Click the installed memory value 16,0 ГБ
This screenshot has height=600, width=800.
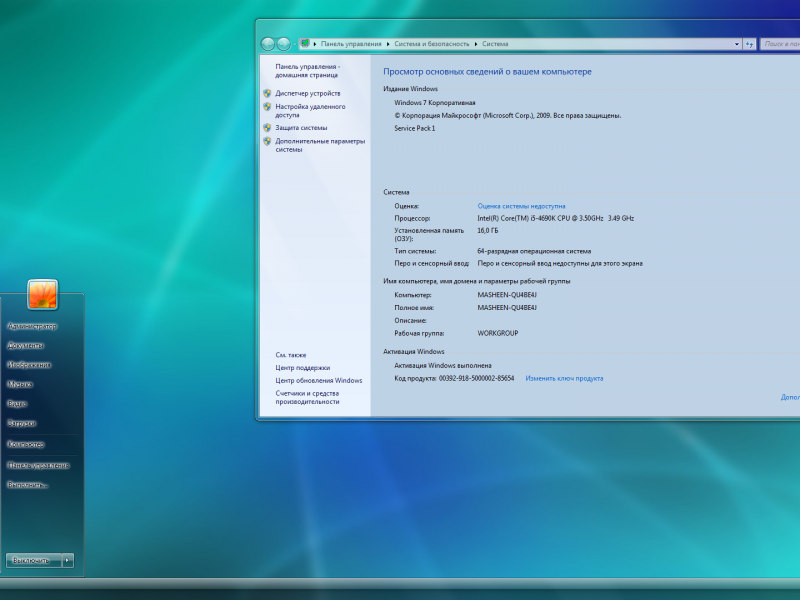pos(488,231)
